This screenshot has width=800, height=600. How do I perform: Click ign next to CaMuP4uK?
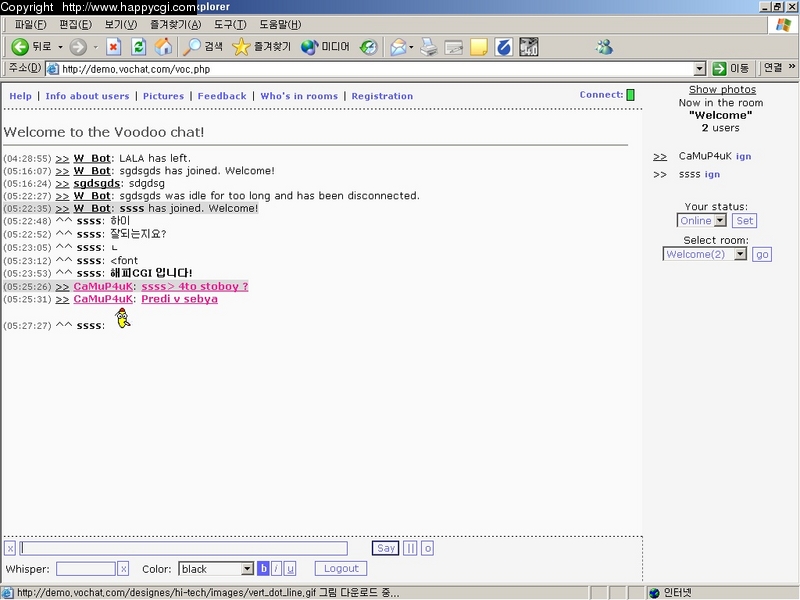[743, 157]
